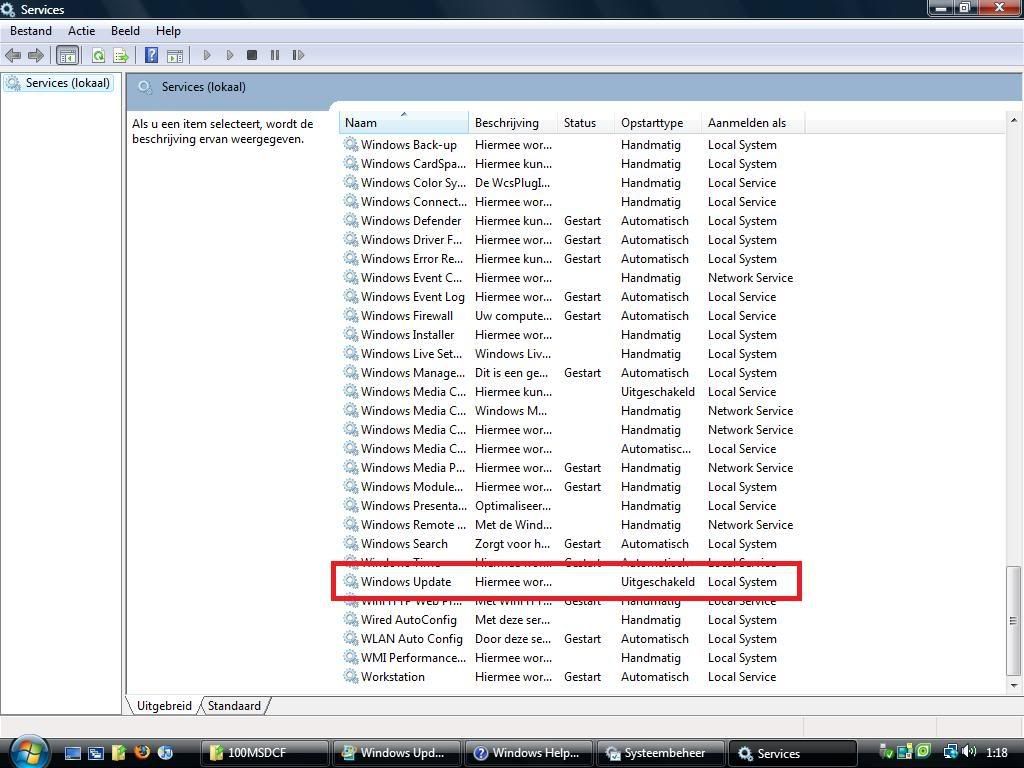This screenshot has width=1024, height=768.
Task: Switch to the Windows Help... taskbar window
Action: 528,753
